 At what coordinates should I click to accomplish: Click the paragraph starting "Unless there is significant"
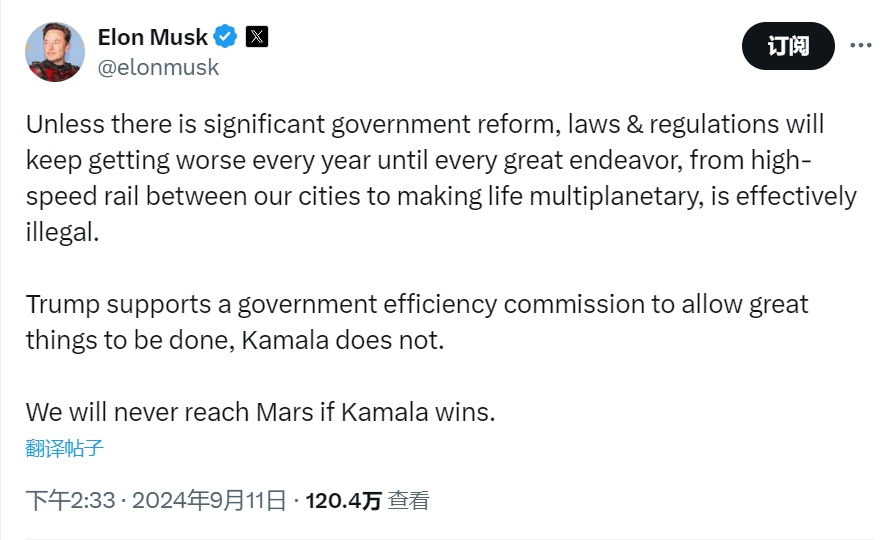[x=441, y=178]
